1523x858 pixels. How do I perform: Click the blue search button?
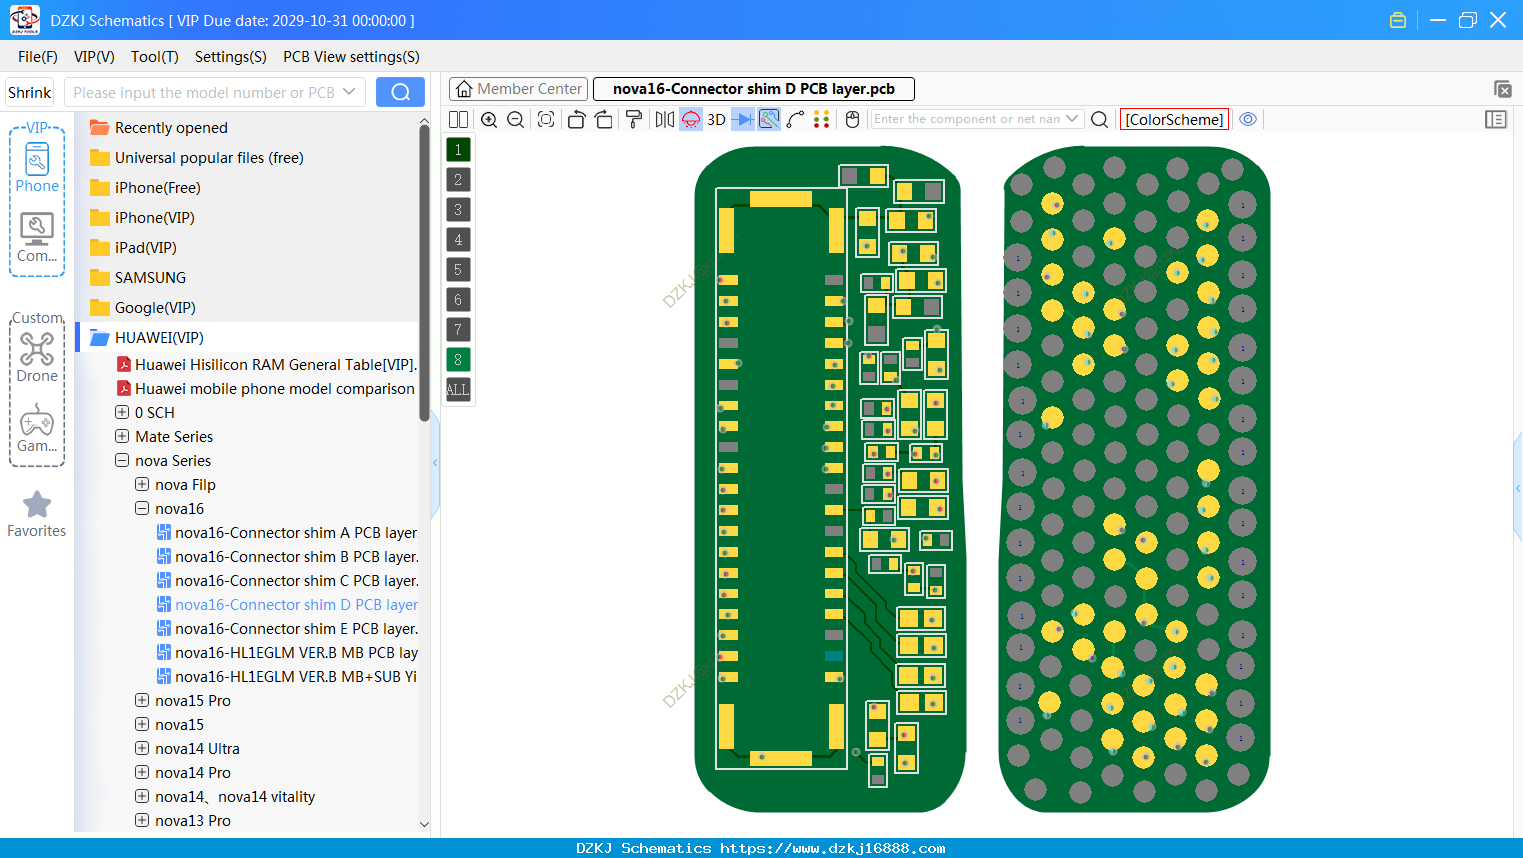(400, 92)
